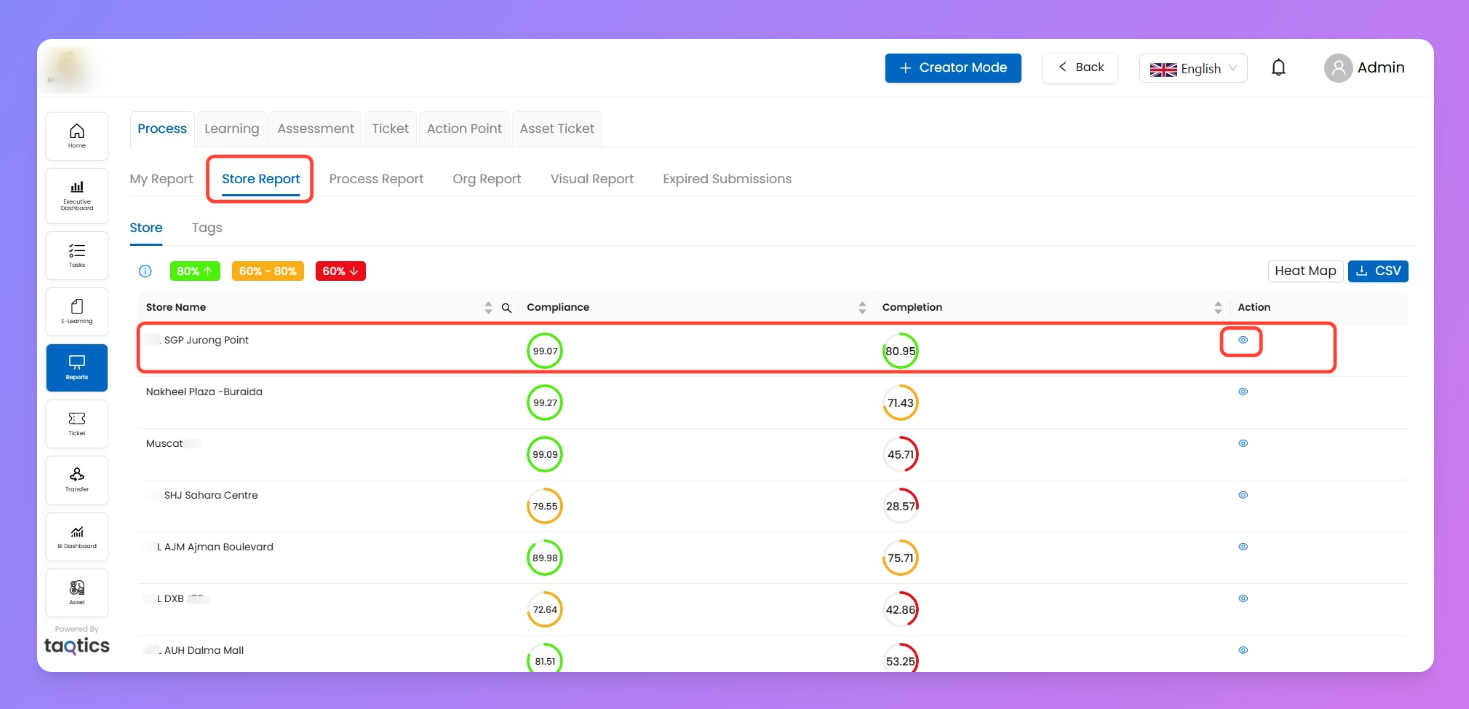Image resolution: width=1469 pixels, height=709 pixels.
Task: Switch to the Tags tab
Action: [207, 228]
